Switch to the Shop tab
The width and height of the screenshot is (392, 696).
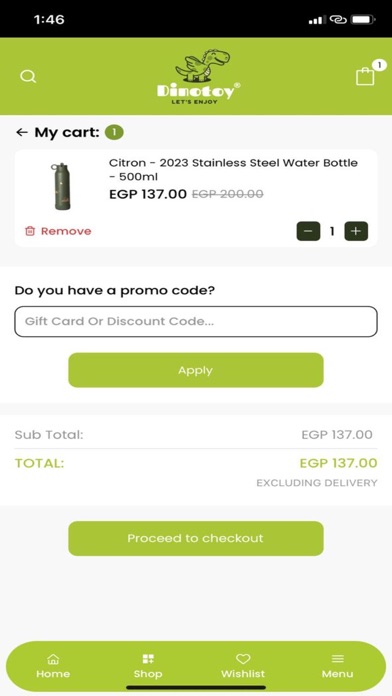pos(148,666)
